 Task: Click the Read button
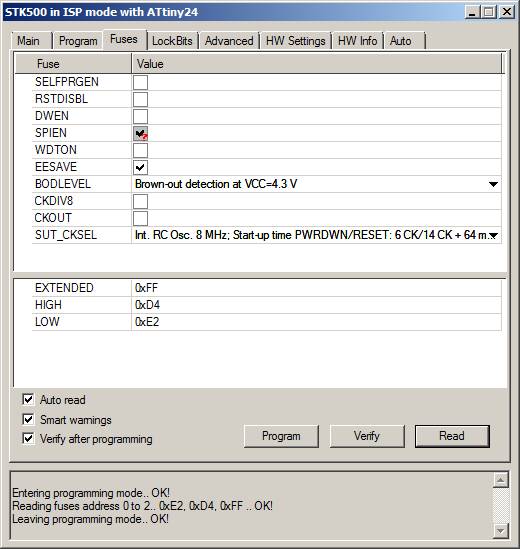point(452,436)
